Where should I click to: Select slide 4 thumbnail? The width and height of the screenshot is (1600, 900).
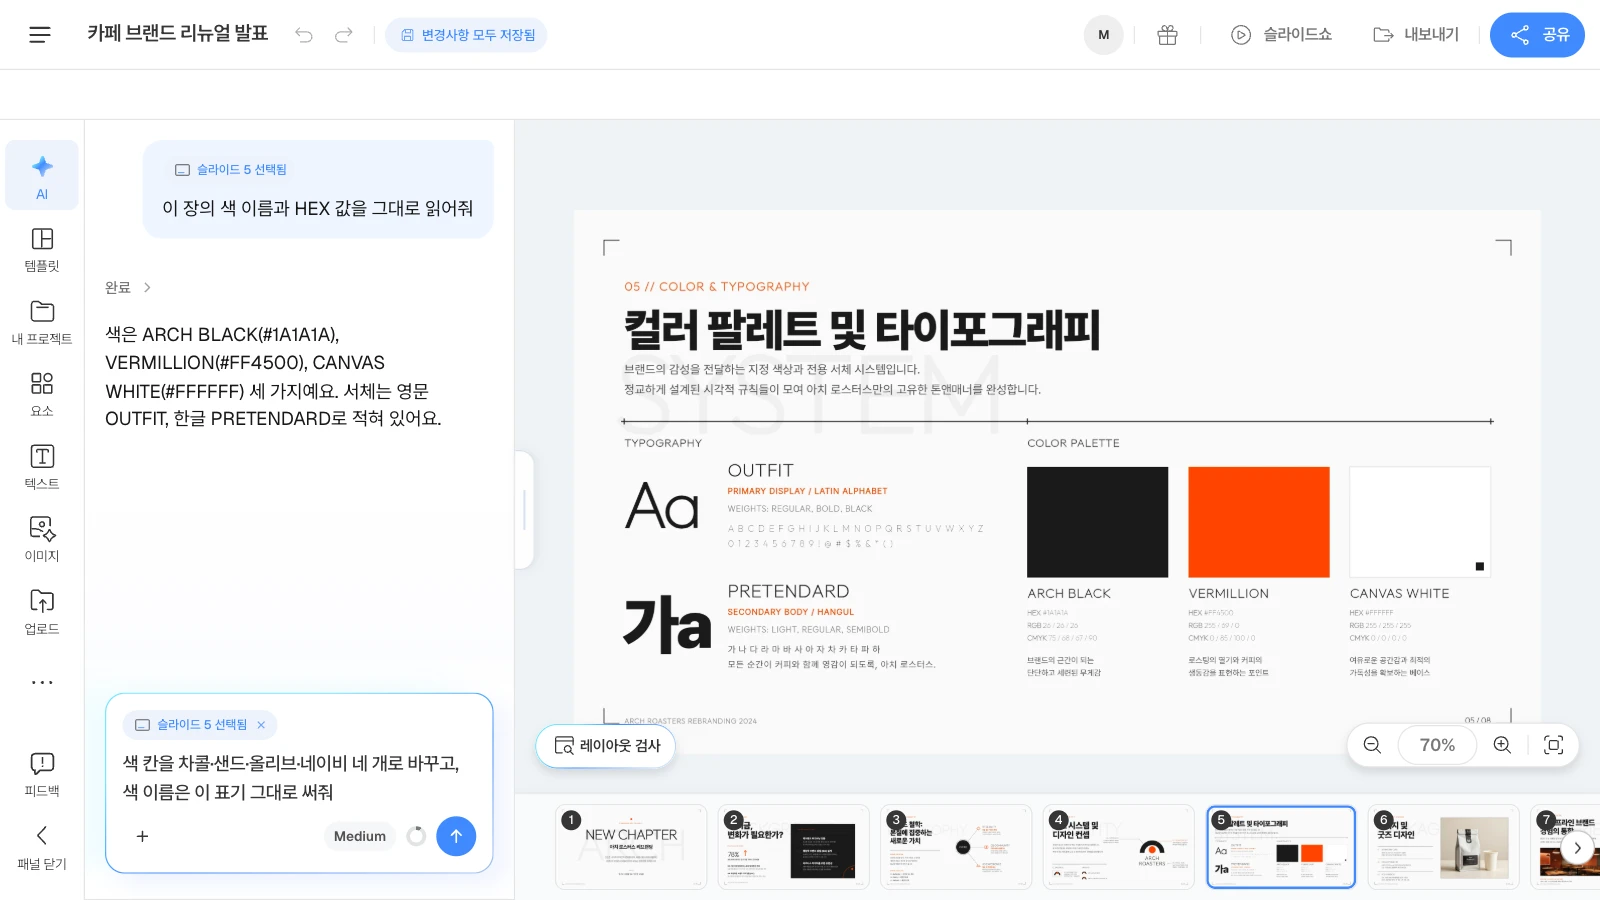click(1118, 847)
